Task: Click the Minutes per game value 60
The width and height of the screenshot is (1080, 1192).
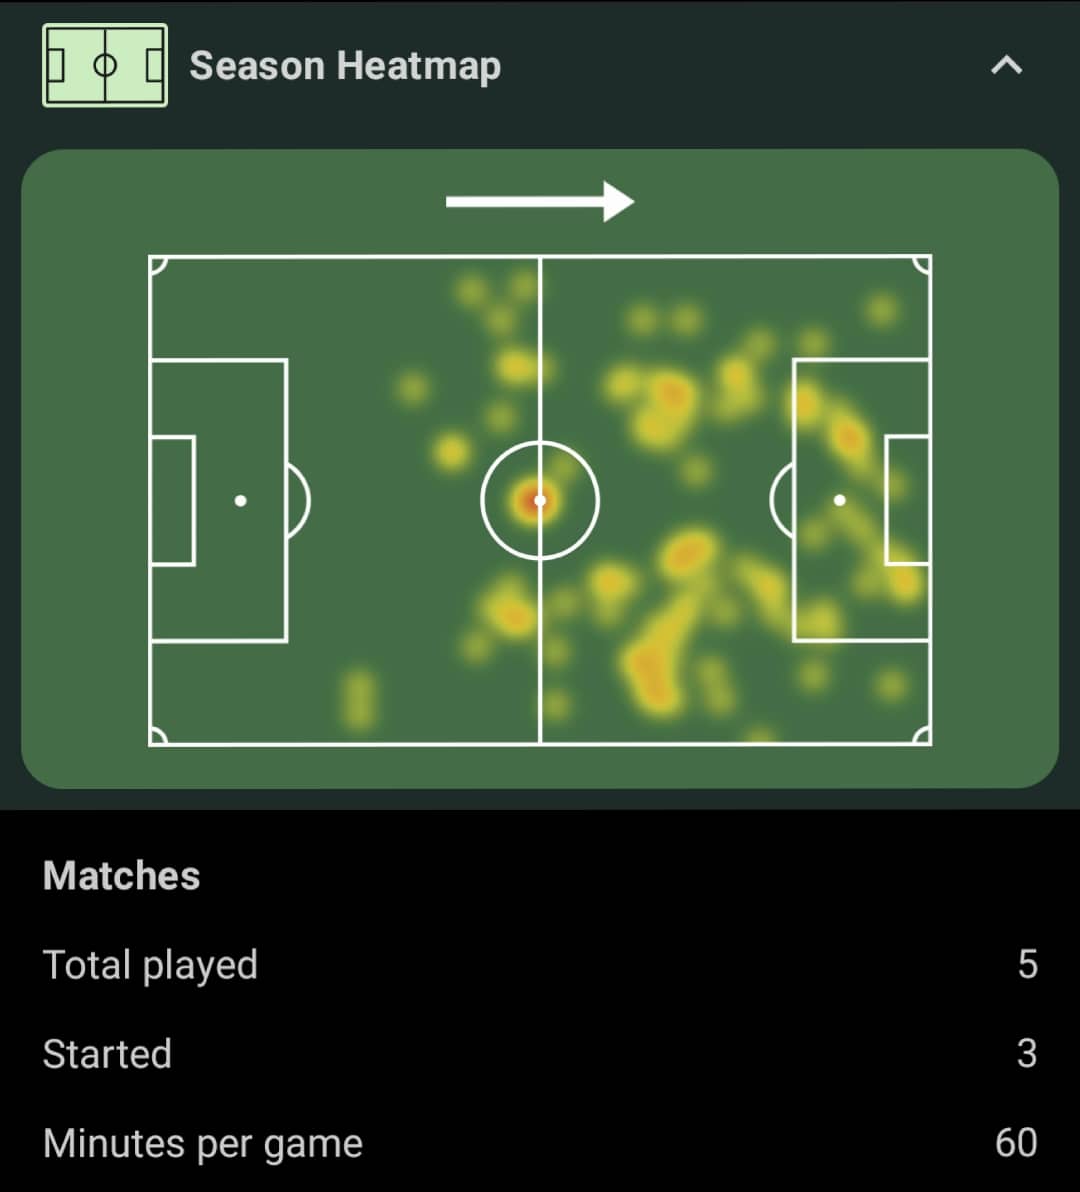Action: 1016,1143
